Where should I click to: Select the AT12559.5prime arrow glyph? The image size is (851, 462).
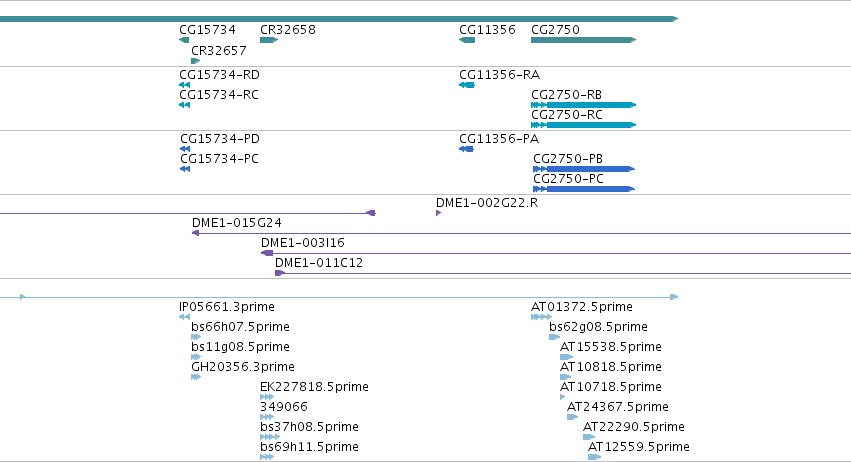[x=594, y=457]
